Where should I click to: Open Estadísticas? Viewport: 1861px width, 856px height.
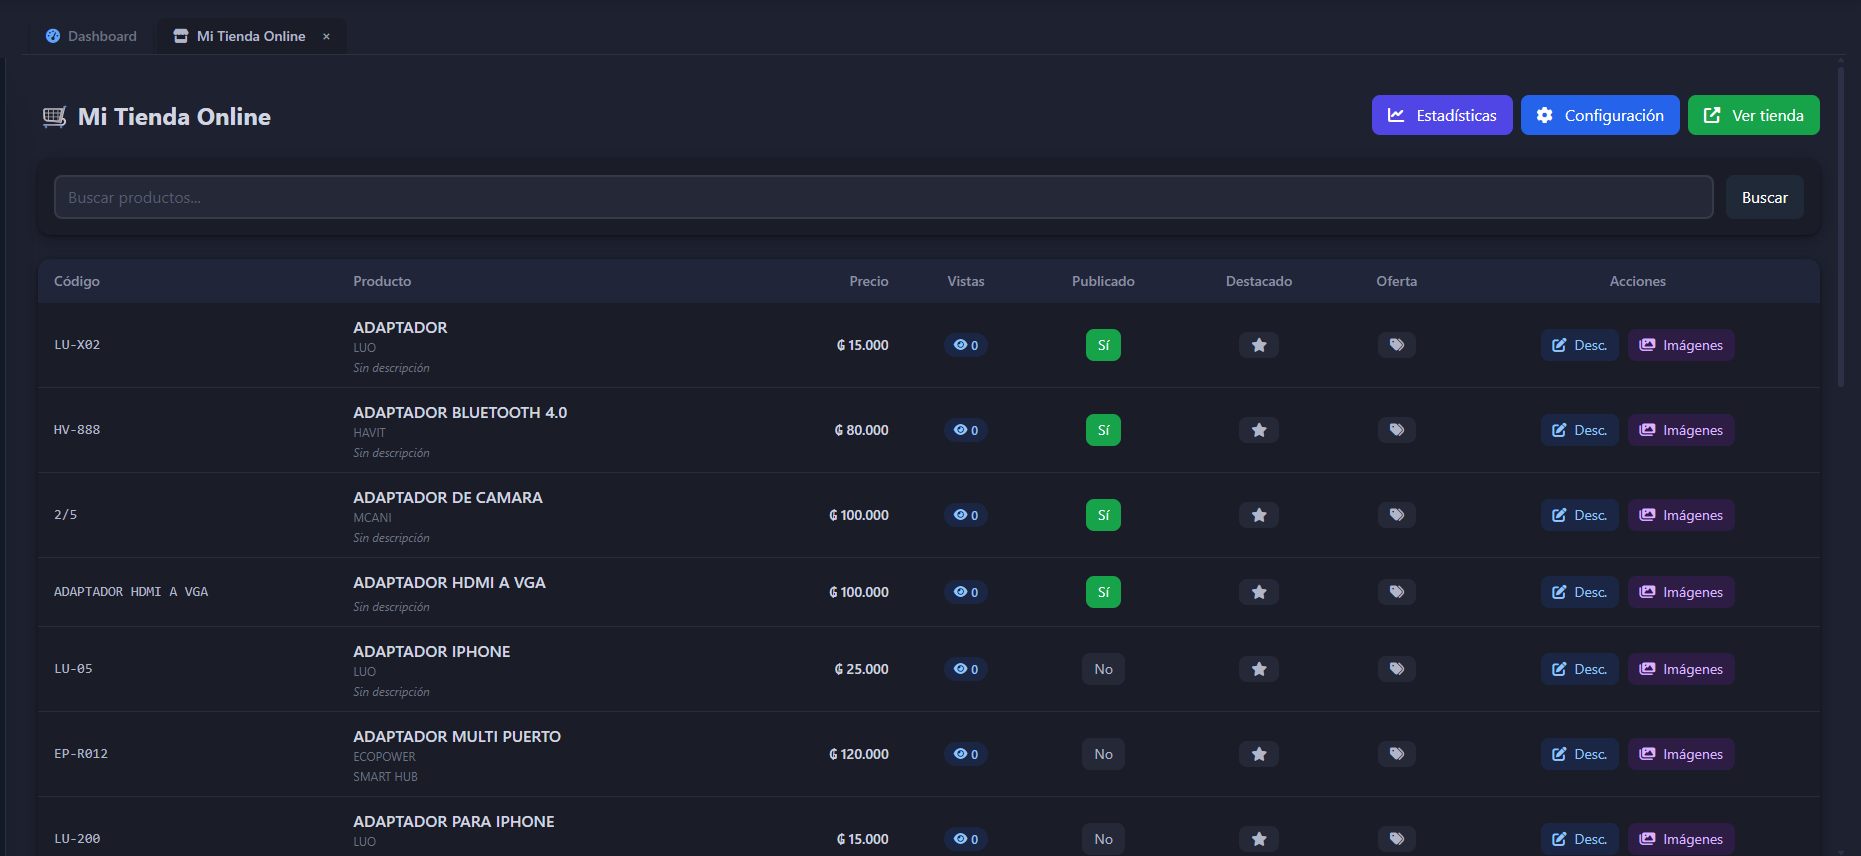pos(1442,115)
